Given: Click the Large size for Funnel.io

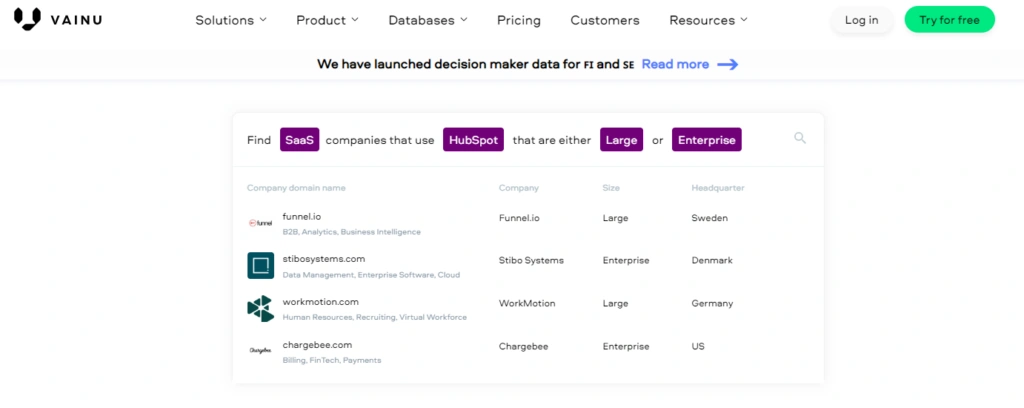Looking at the screenshot, I should click(x=615, y=218).
